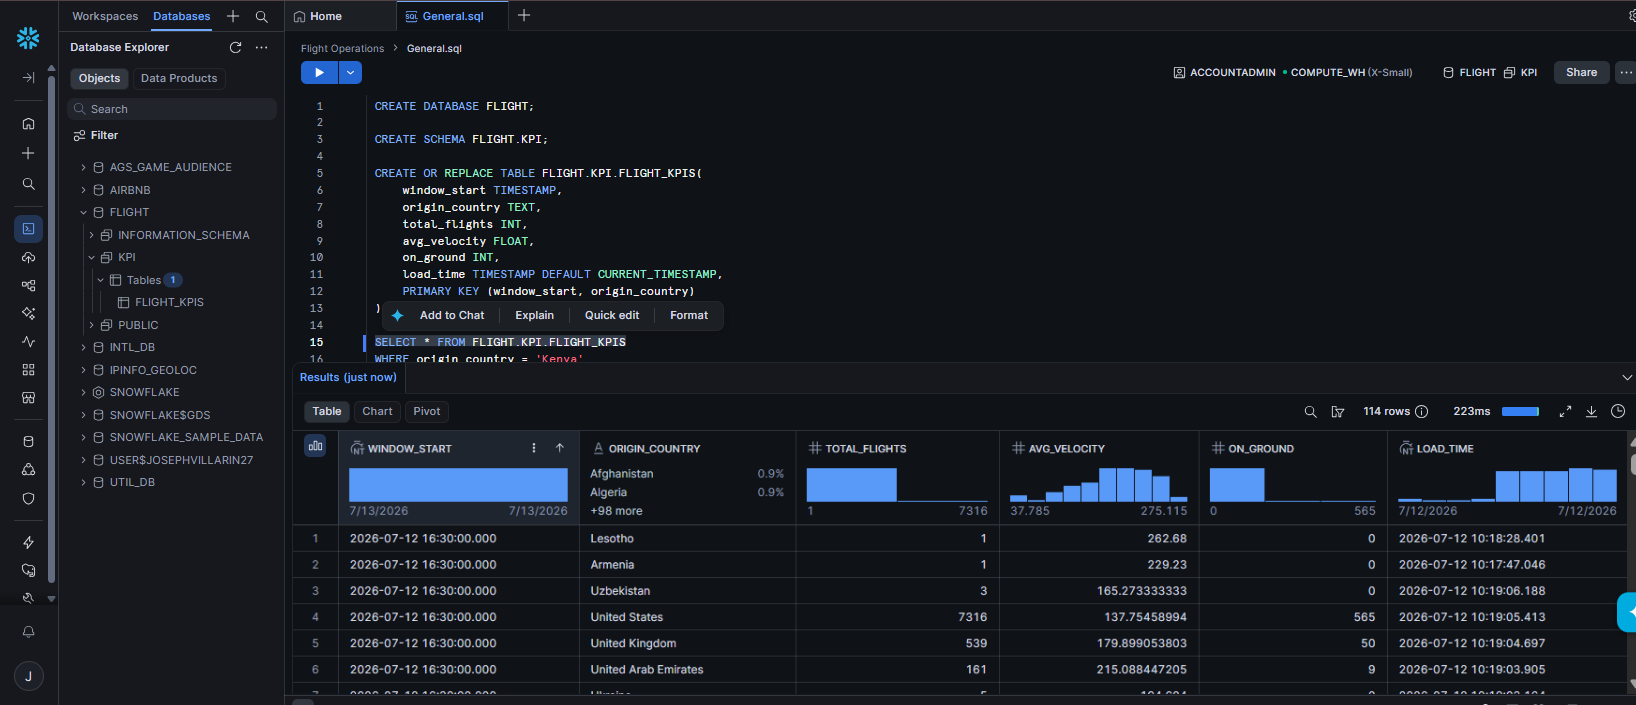The height and width of the screenshot is (705, 1636).
Task: Switch to Data Products
Action: pos(179,78)
